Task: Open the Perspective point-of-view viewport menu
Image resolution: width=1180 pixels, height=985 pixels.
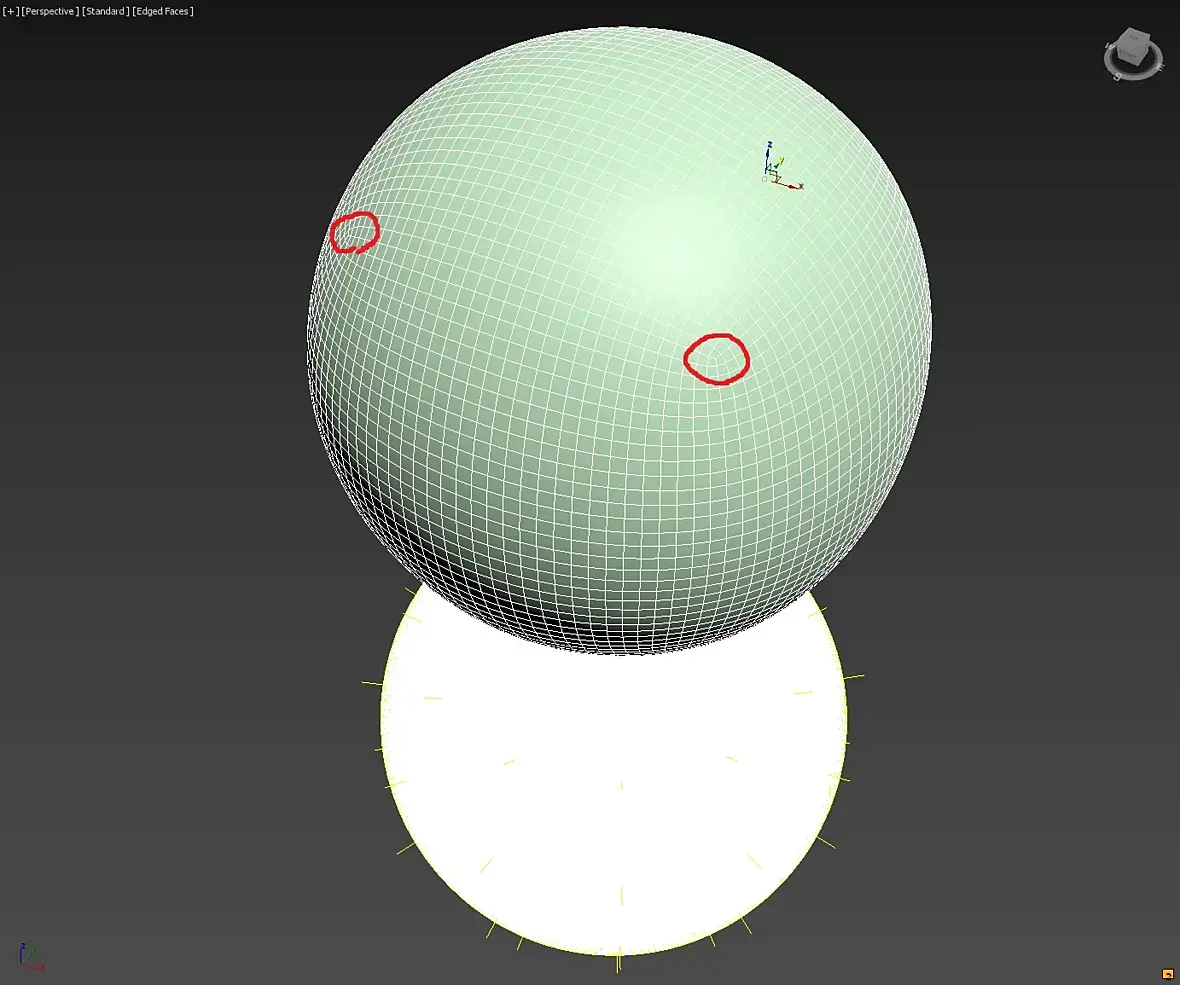Action: coord(50,11)
